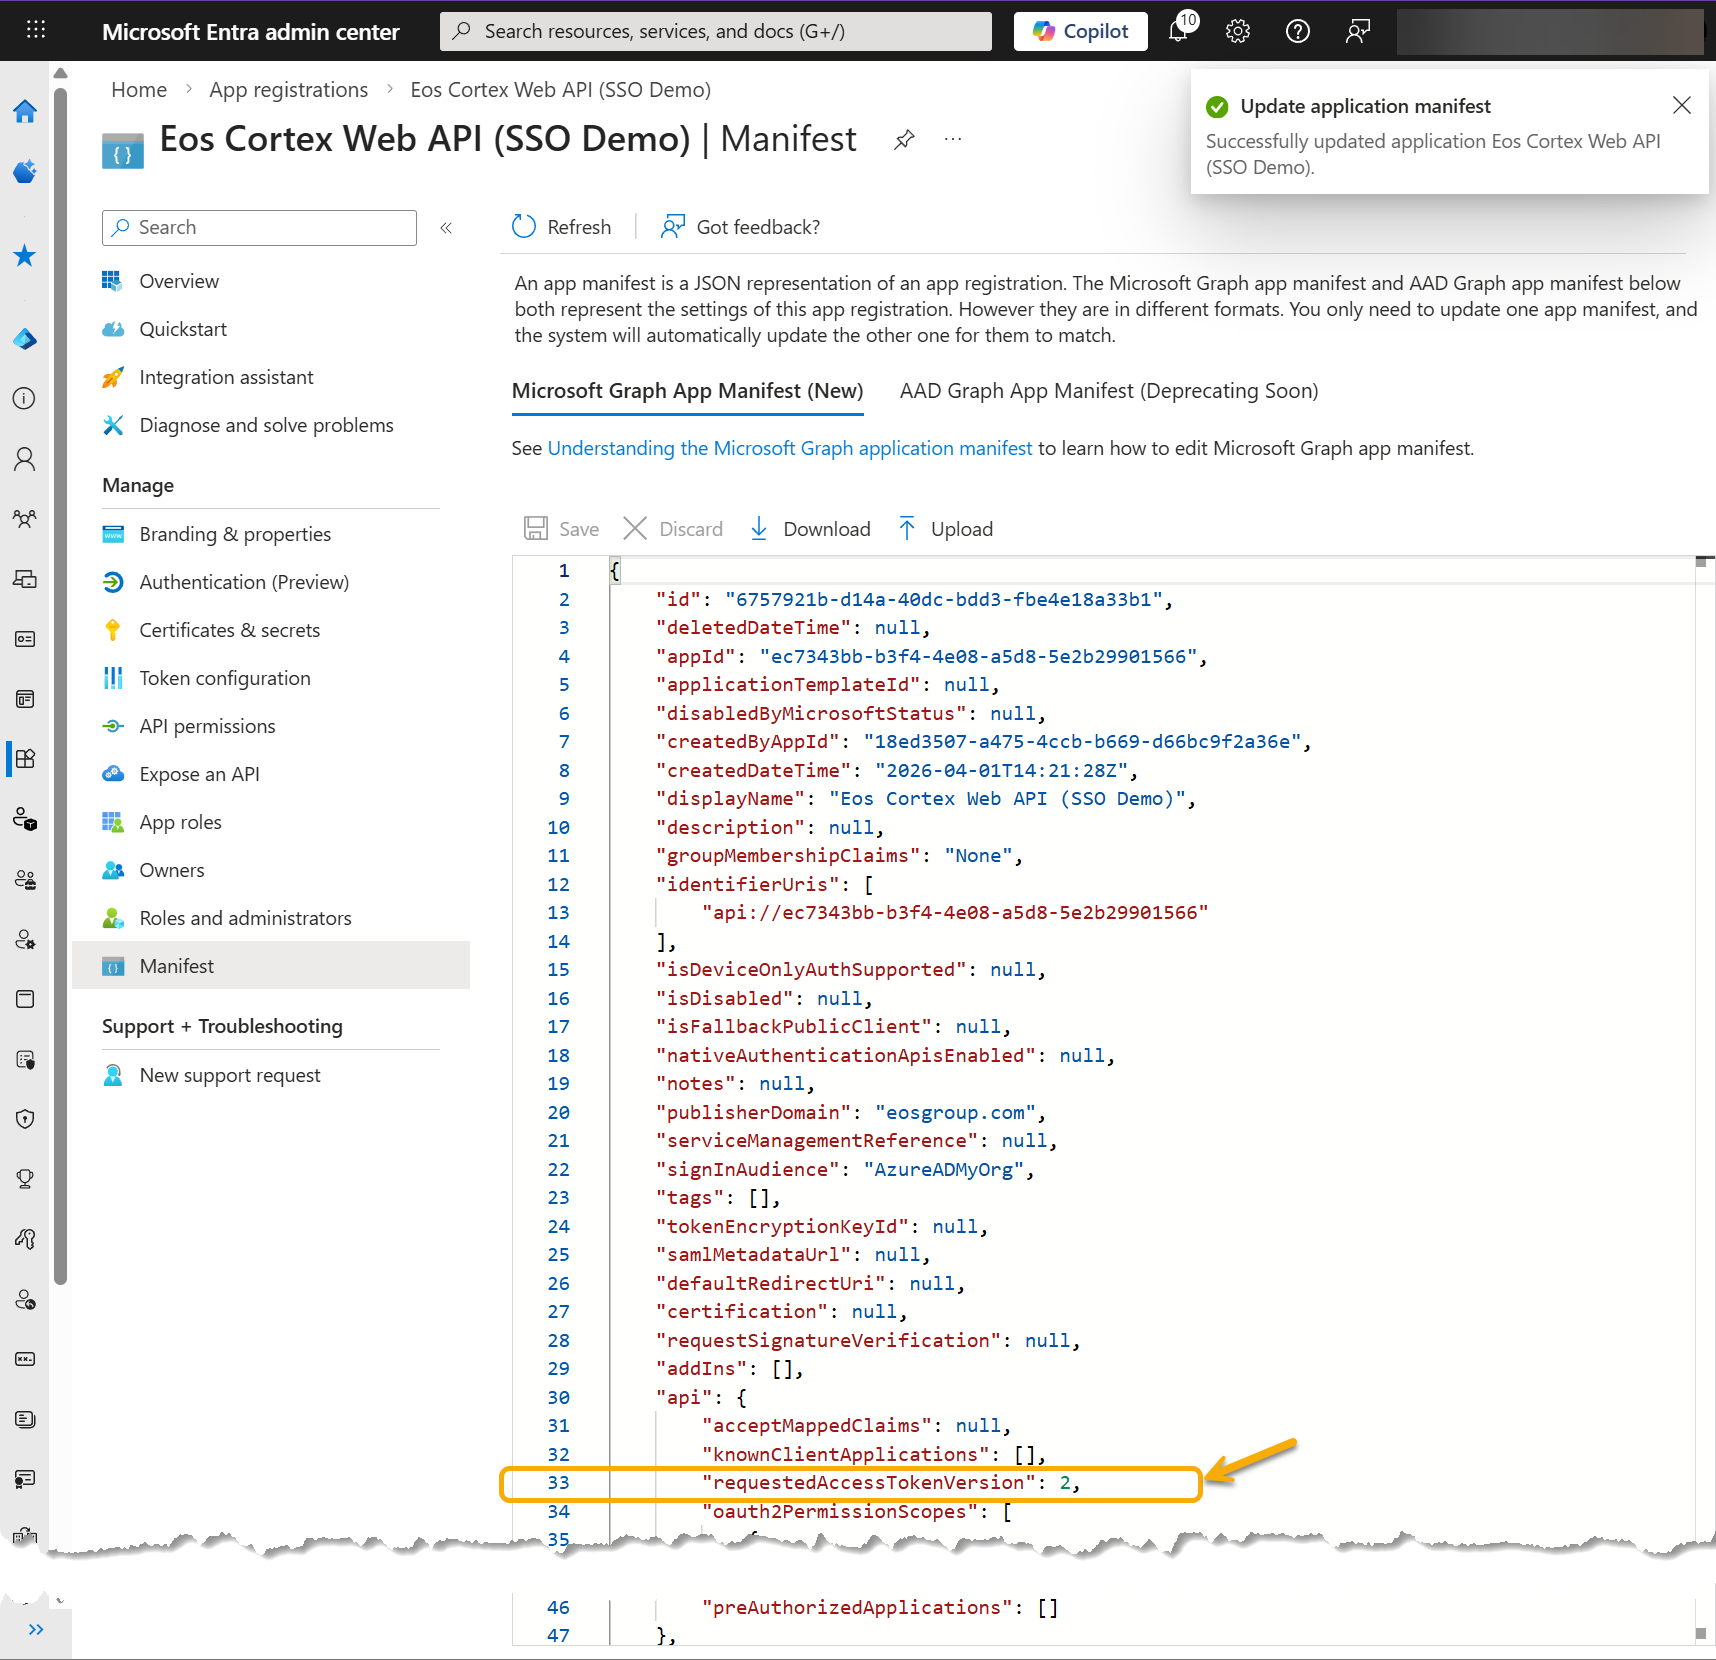Open the more options ellipsis by title
Viewport: 1716px width, 1660px height.
[953, 140]
